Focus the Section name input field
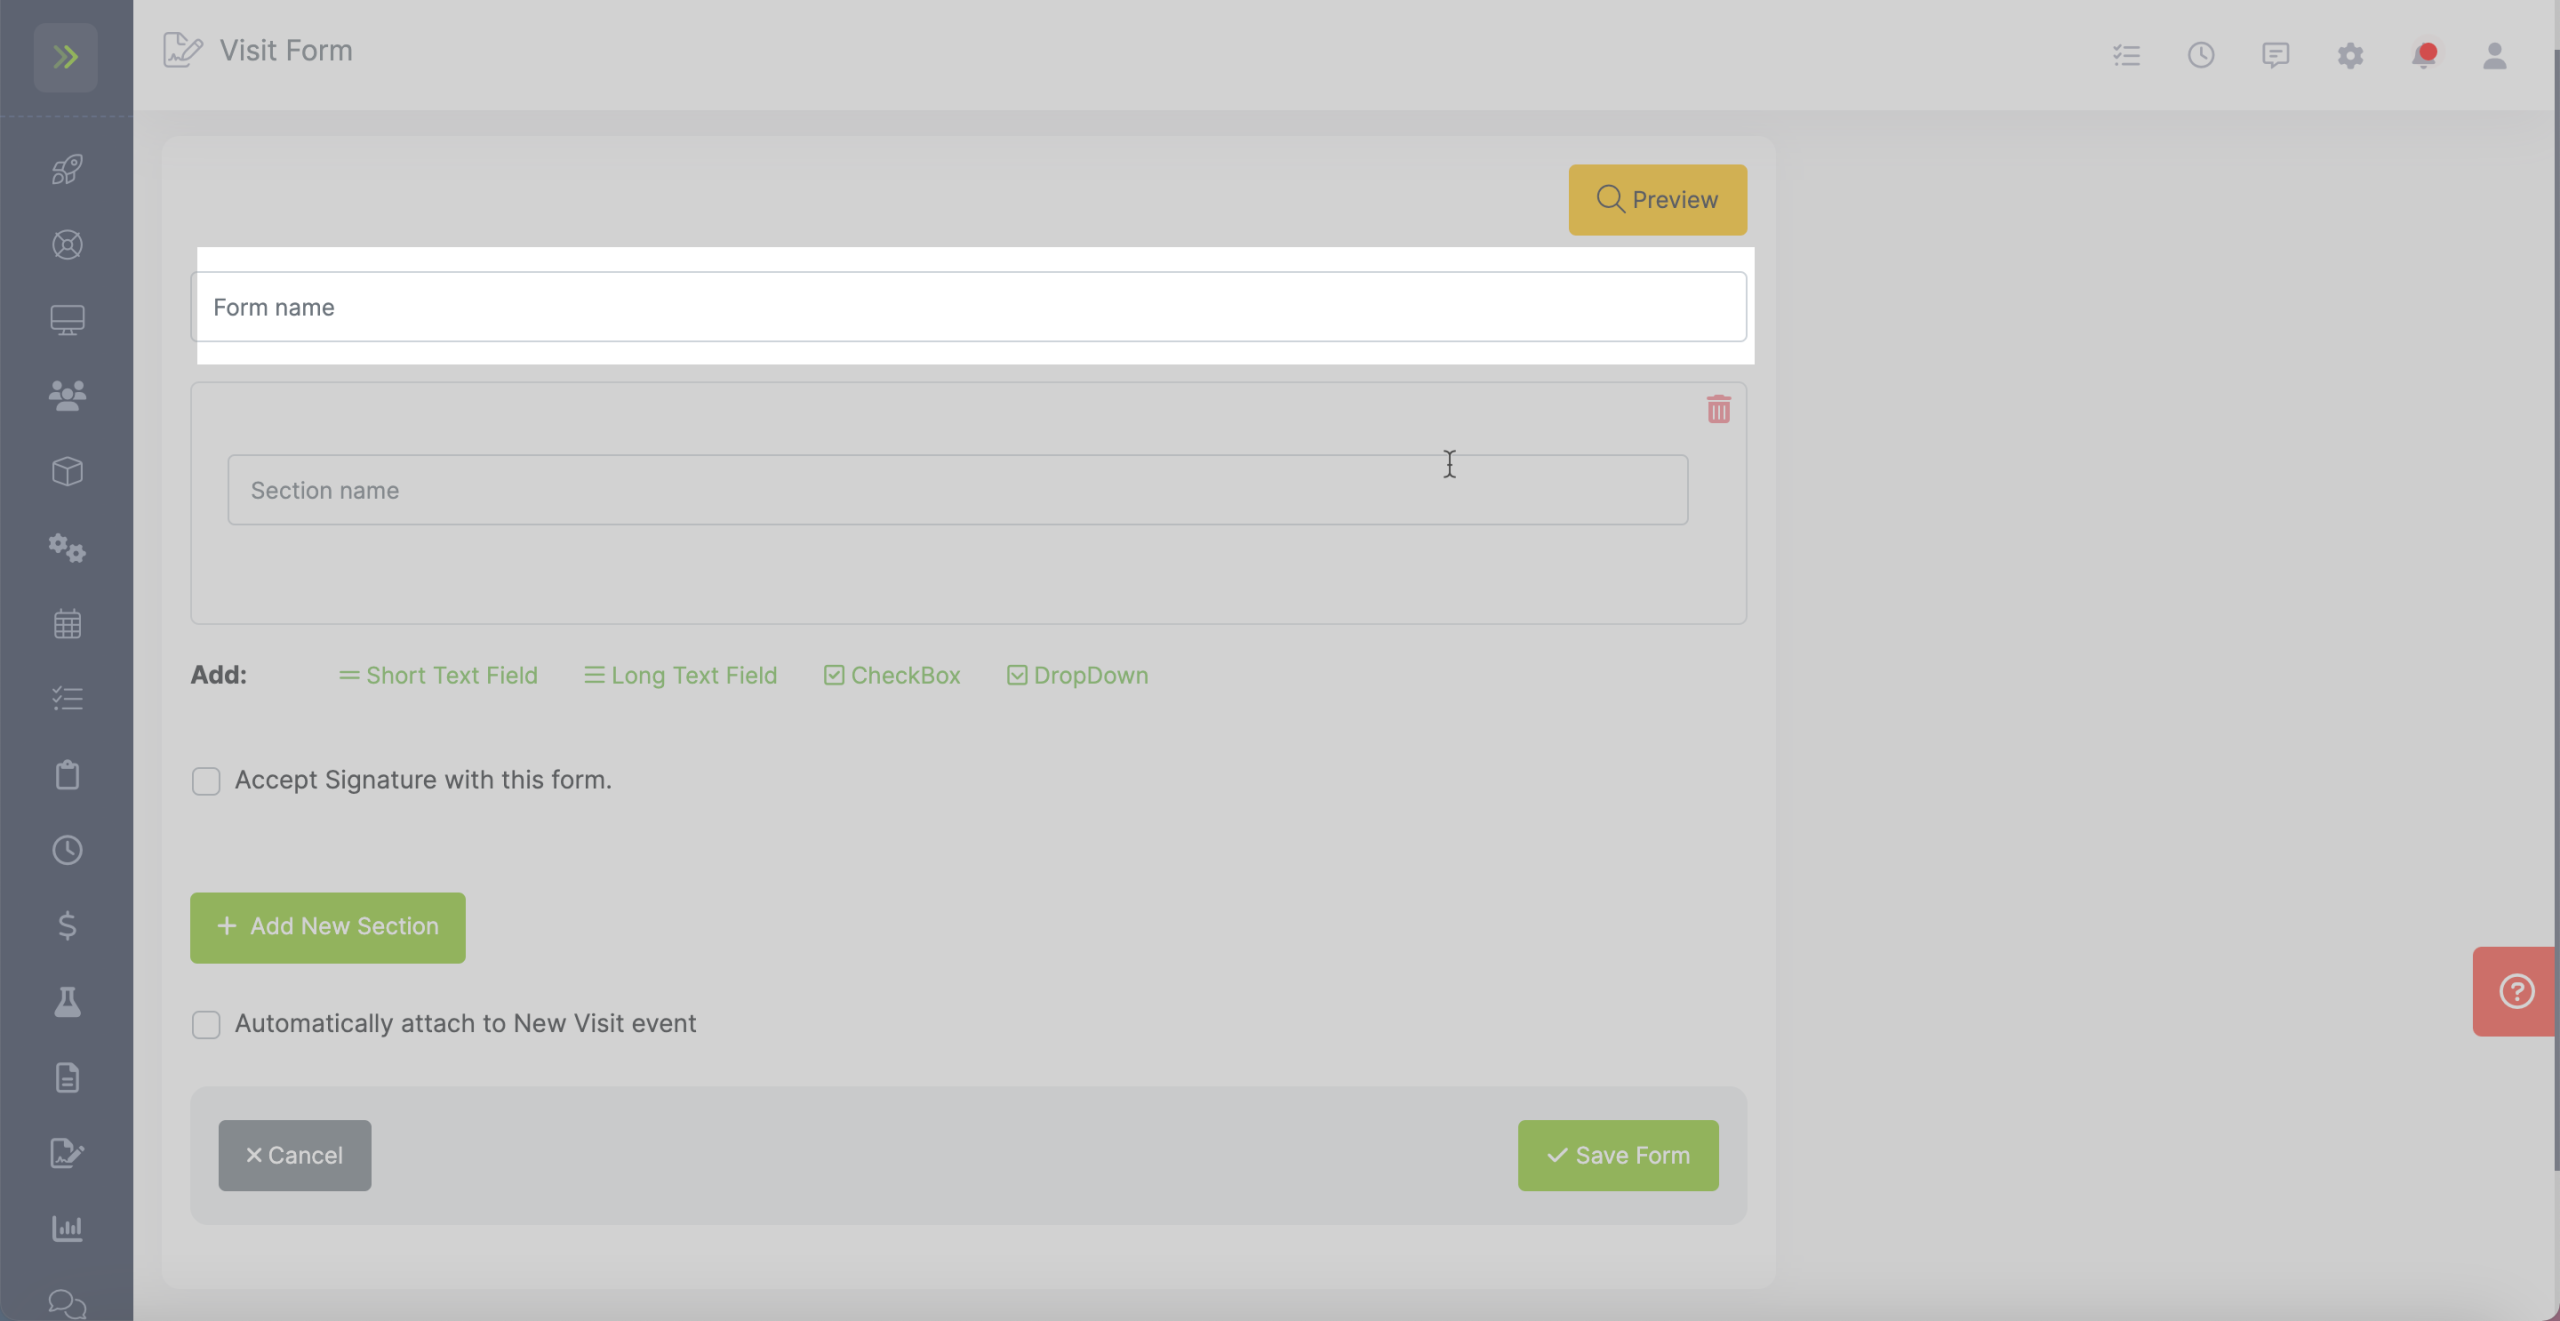Image resolution: width=2560 pixels, height=1321 pixels. click(958, 490)
